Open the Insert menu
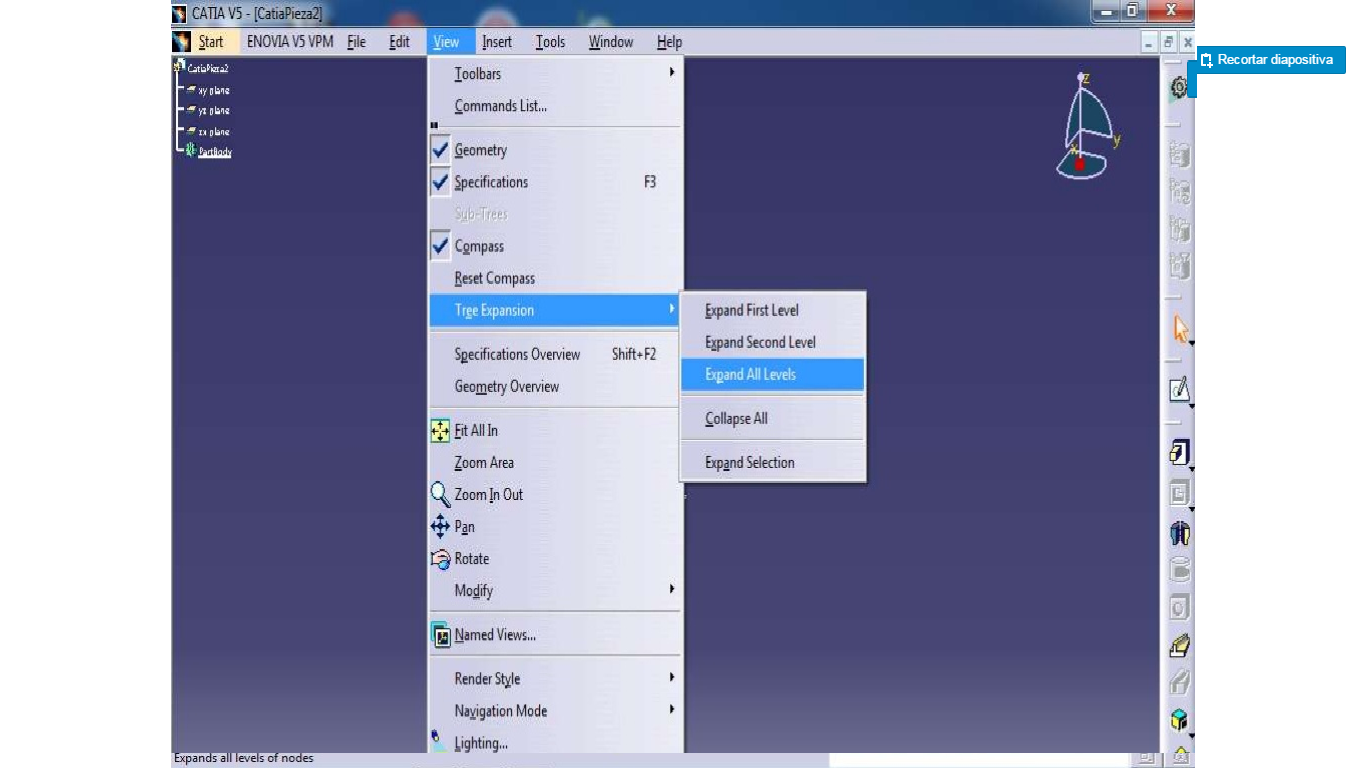 tap(497, 42)
